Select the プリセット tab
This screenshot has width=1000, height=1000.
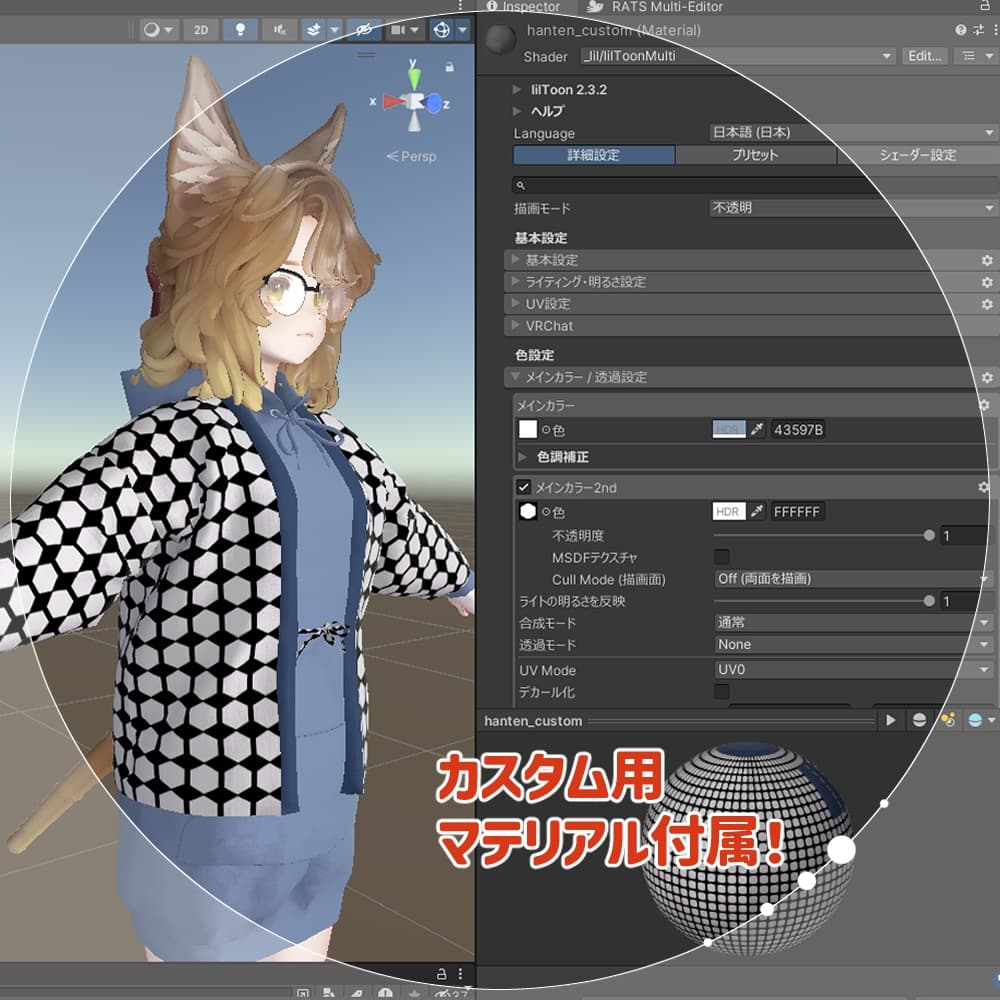[x=755, y=155]
